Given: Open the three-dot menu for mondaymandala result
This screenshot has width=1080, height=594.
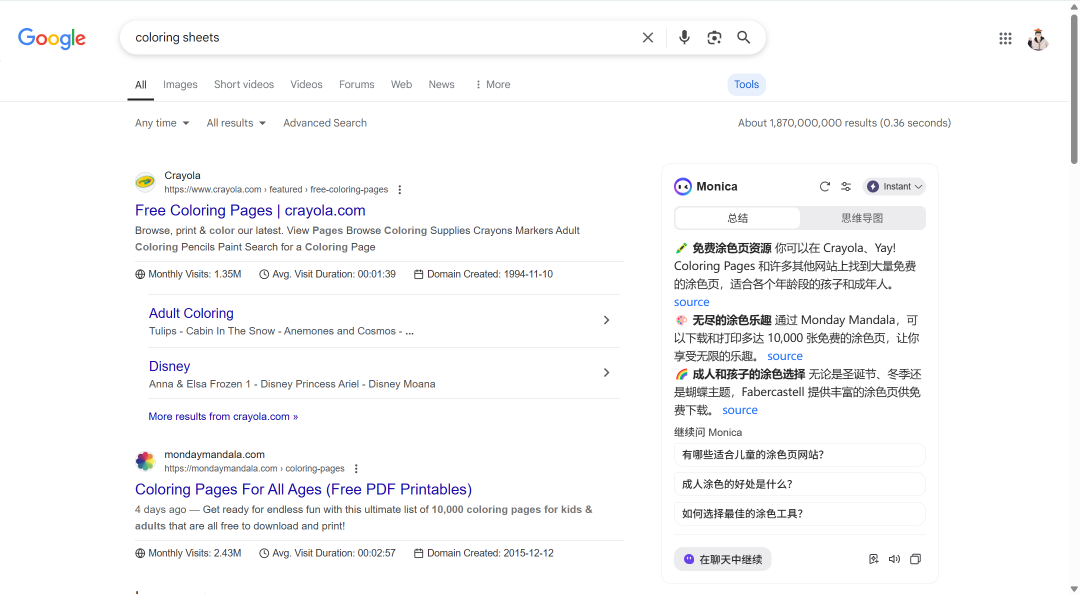Looking at the screenshot, I should (x=356, y=469).
